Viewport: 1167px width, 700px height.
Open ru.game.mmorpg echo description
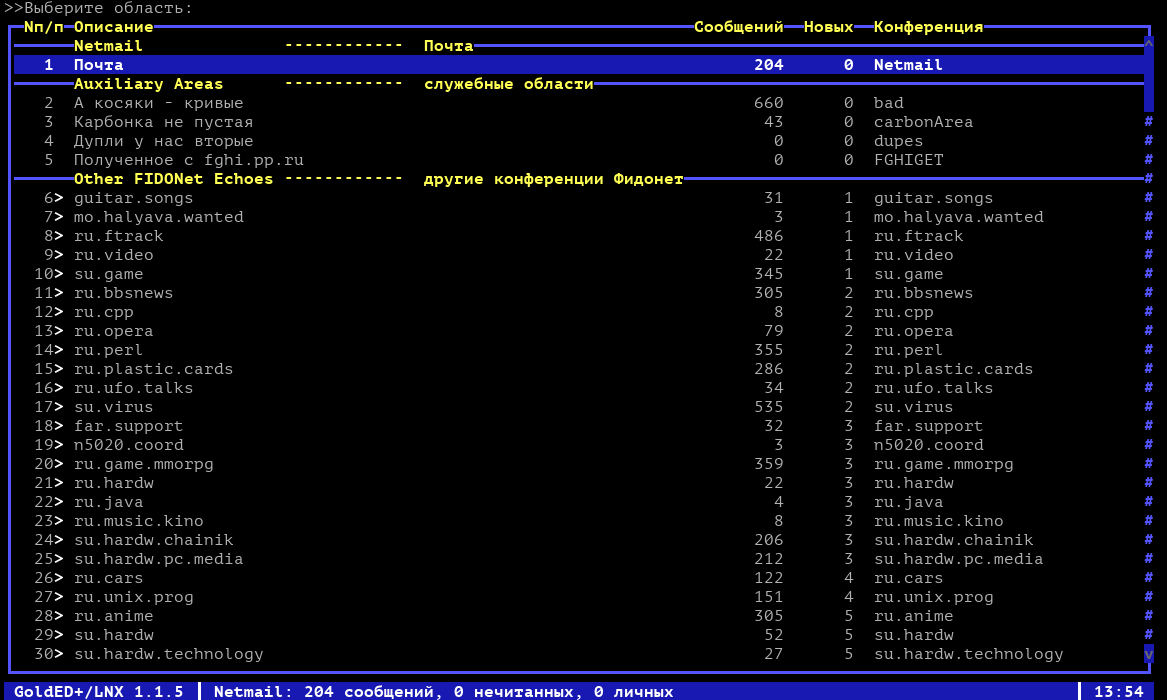(144, 463)
